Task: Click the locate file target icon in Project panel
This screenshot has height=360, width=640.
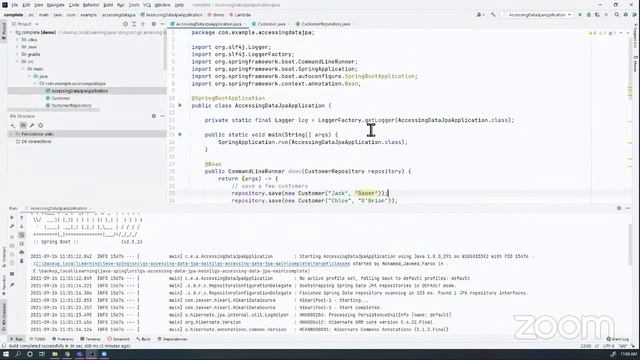Action: pyautogui.click(x=125, y=24)
